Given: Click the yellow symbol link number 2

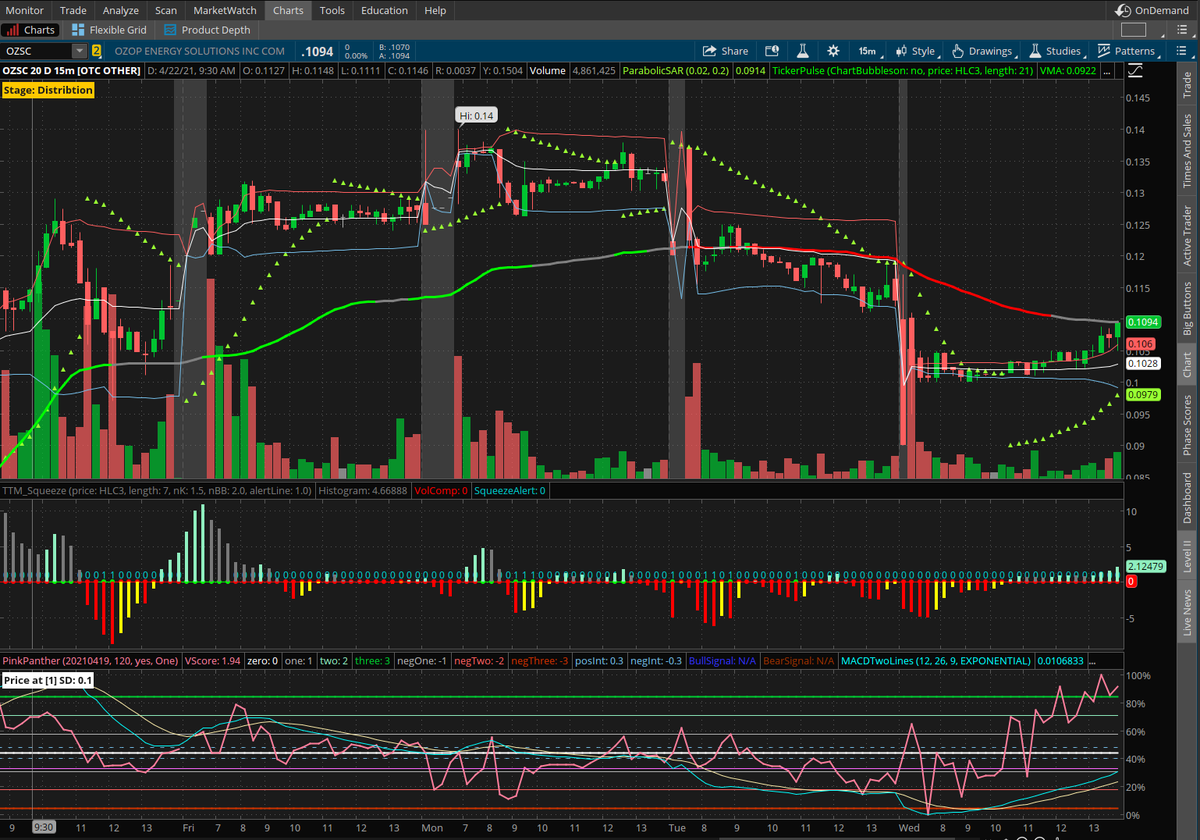Looking at the screenshot, I should click(97, 51).
